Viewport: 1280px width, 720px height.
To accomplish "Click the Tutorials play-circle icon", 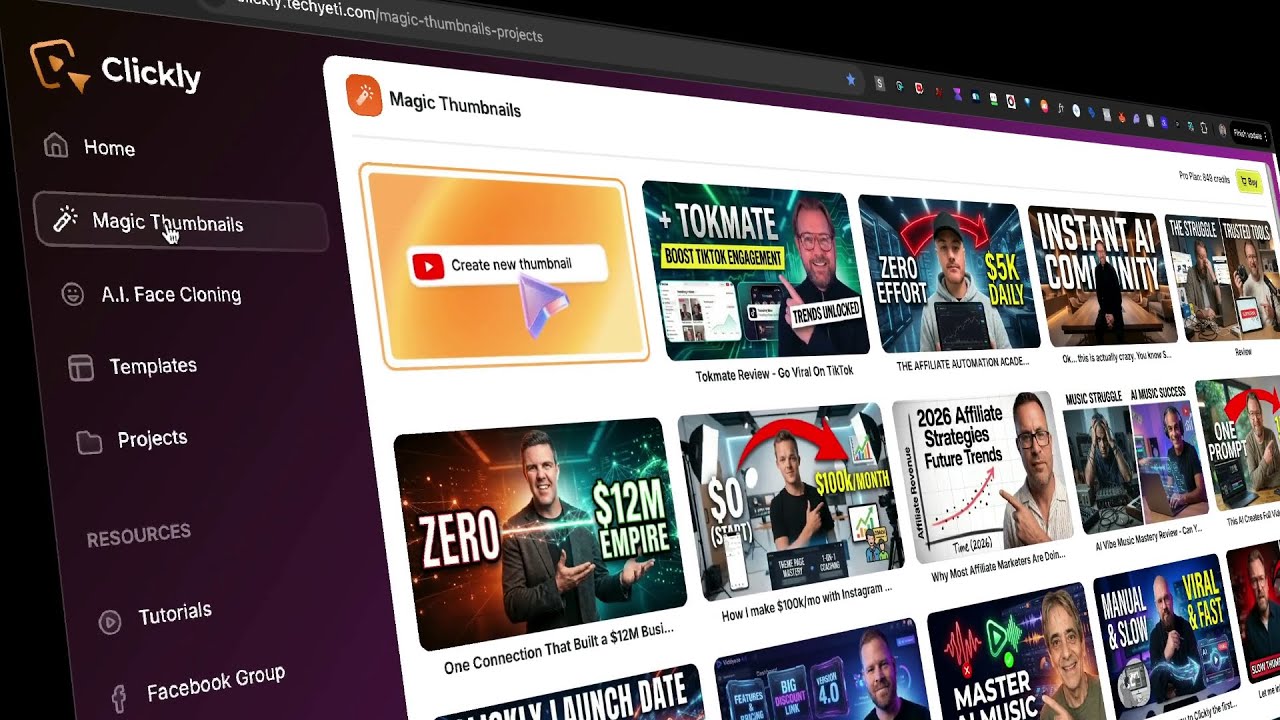I will (110, 621).
